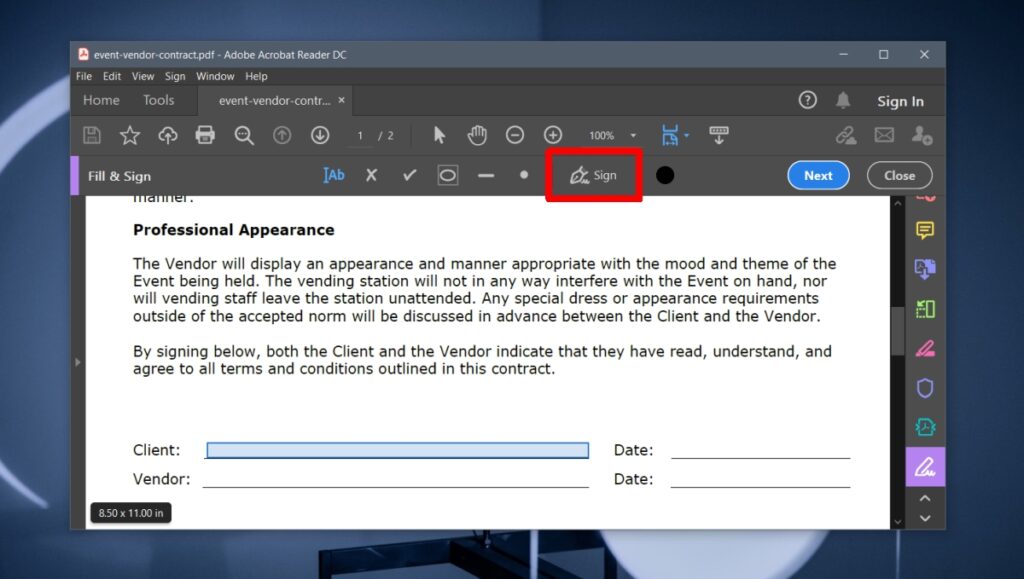Screen dimensions: 1024x579
Task: Select the dot annotation tool
Action: coord(524,175)
